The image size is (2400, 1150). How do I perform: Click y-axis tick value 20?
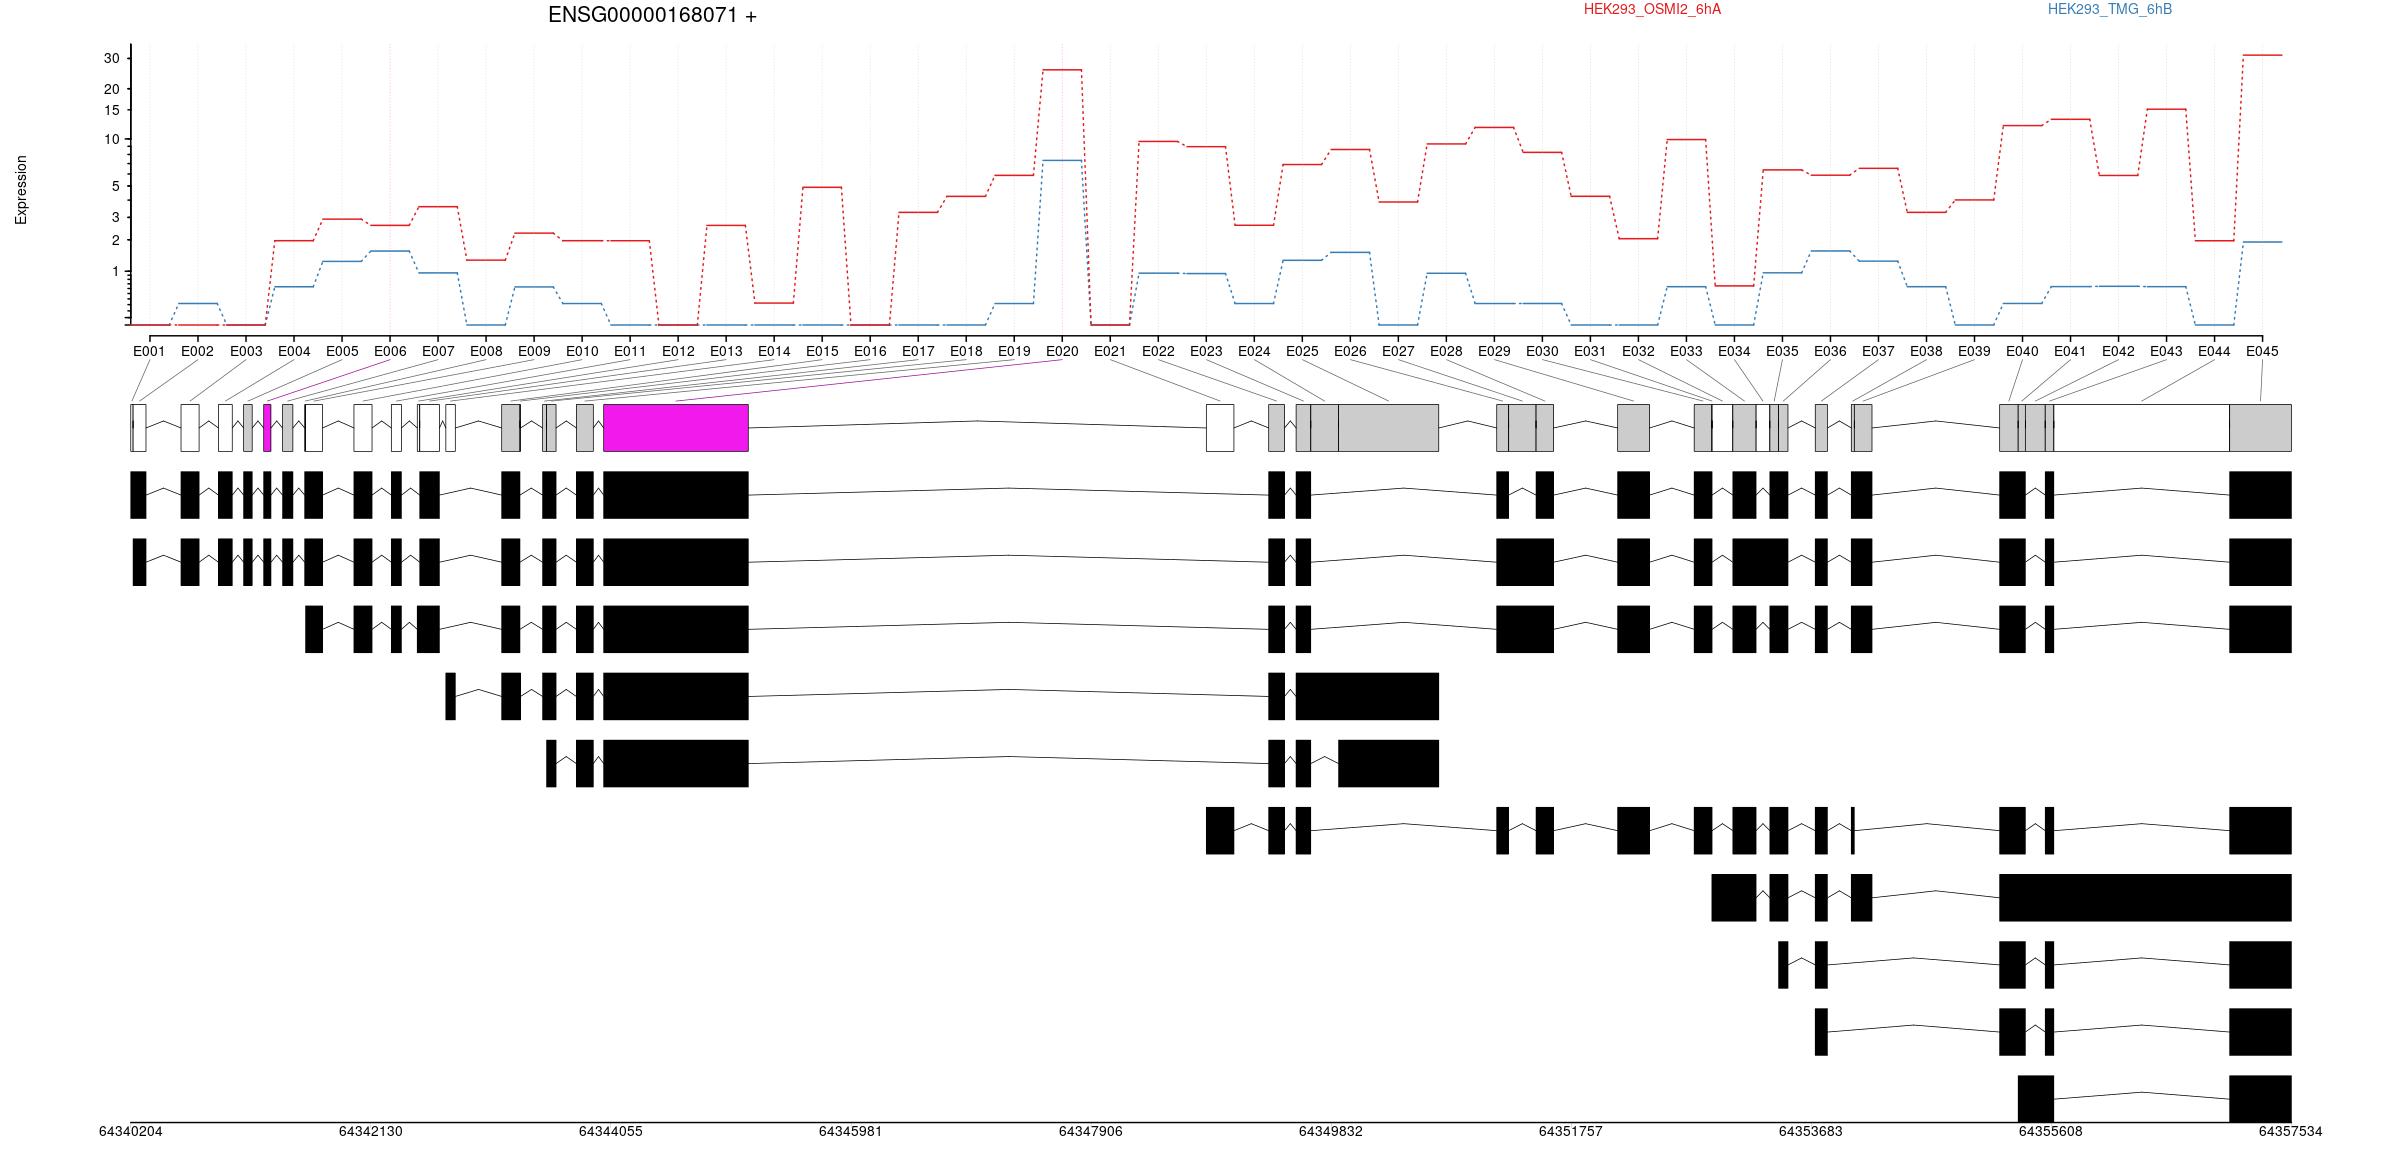(x=111, y=89)
